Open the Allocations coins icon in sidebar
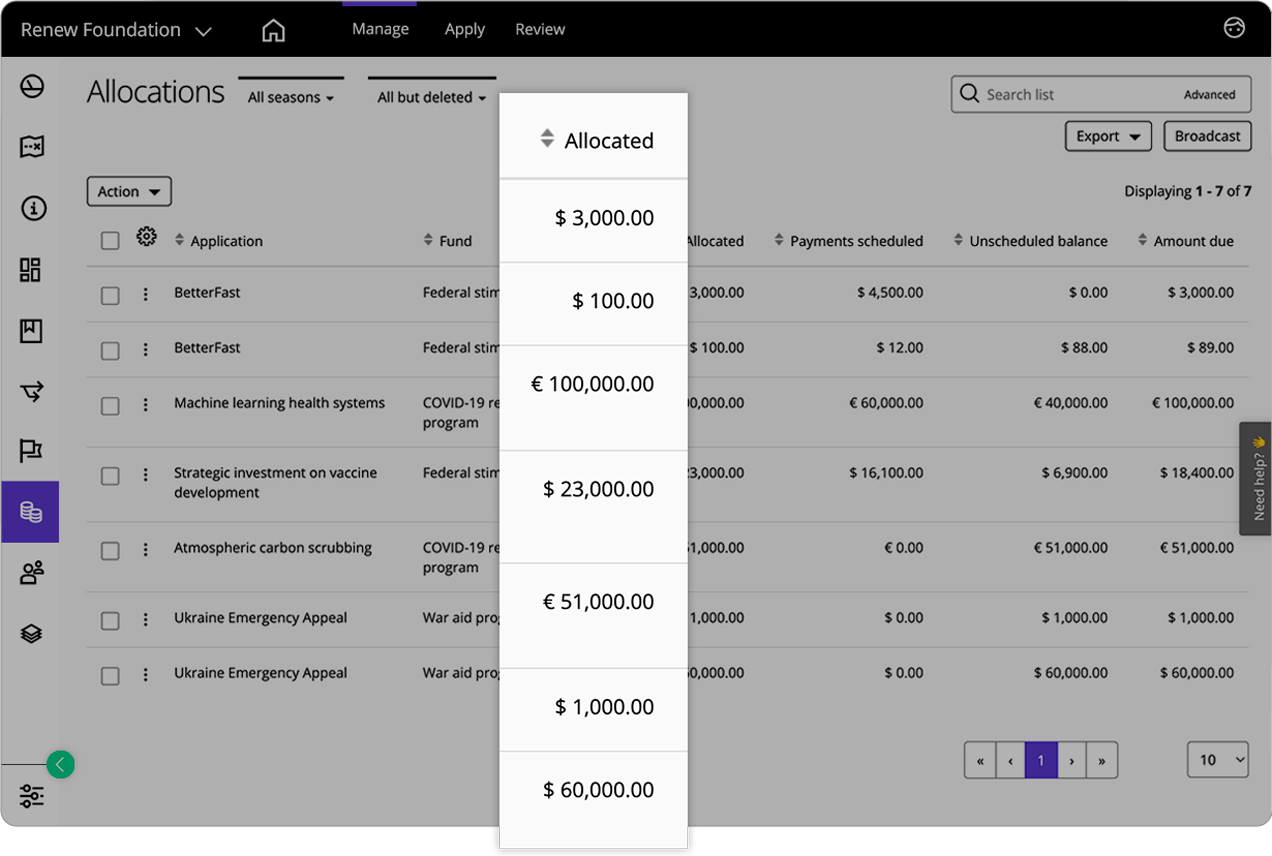 point(32,511)
